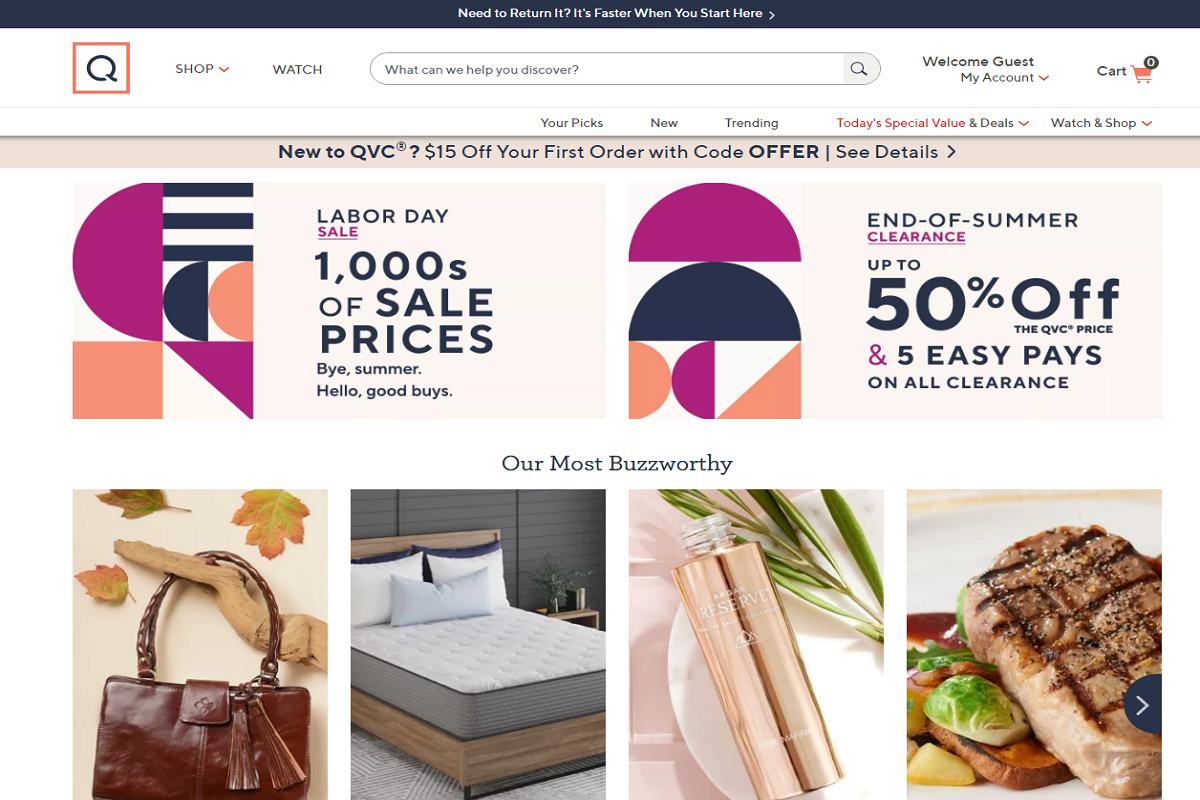This screenshot has width=1200, height=800.
Task: Select the brown leather handbag thumbnail
Action: (200, 644)
